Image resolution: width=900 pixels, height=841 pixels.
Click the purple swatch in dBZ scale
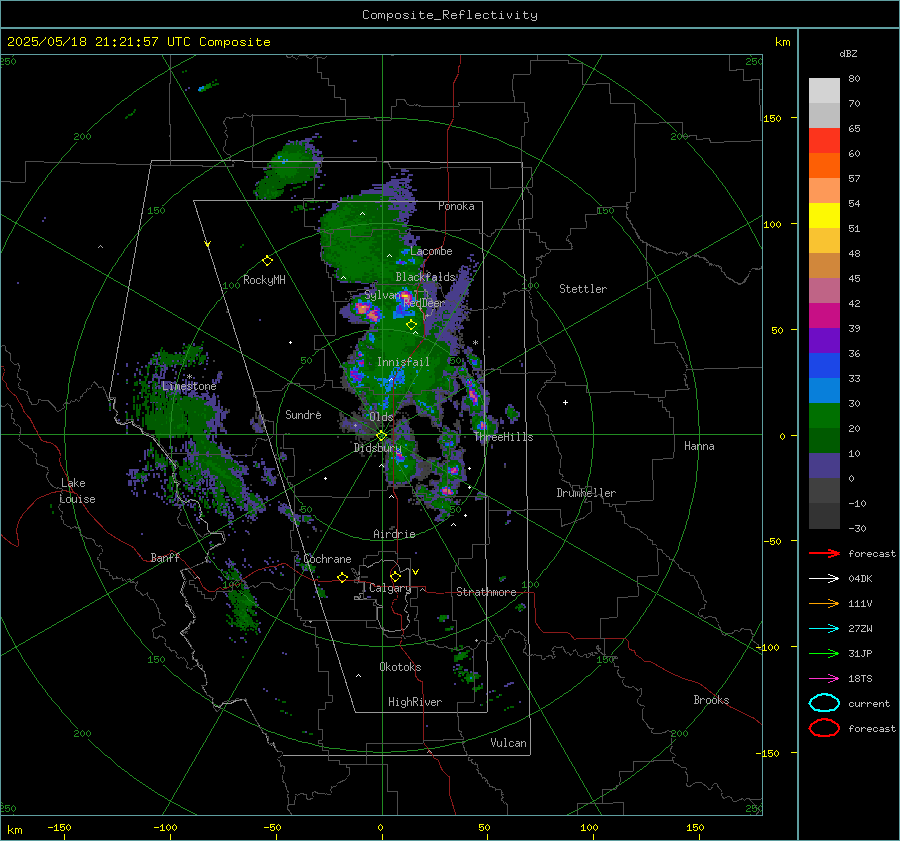point(824,340)
